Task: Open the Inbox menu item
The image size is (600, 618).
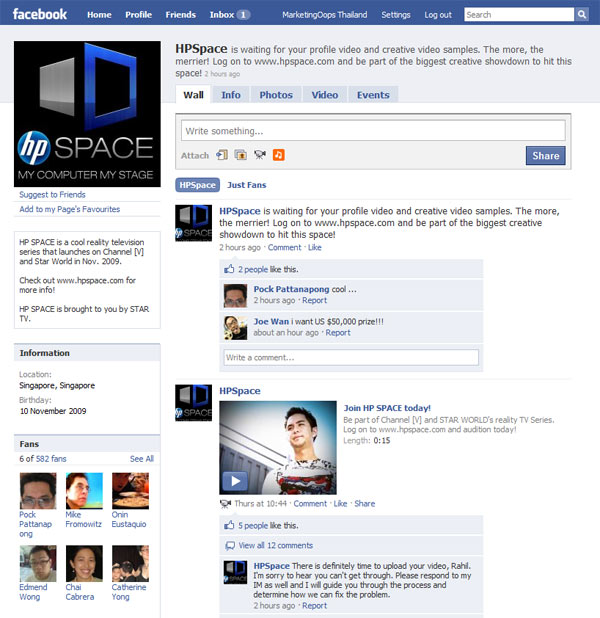Action: pyautogui.click(x=222, y=15)
